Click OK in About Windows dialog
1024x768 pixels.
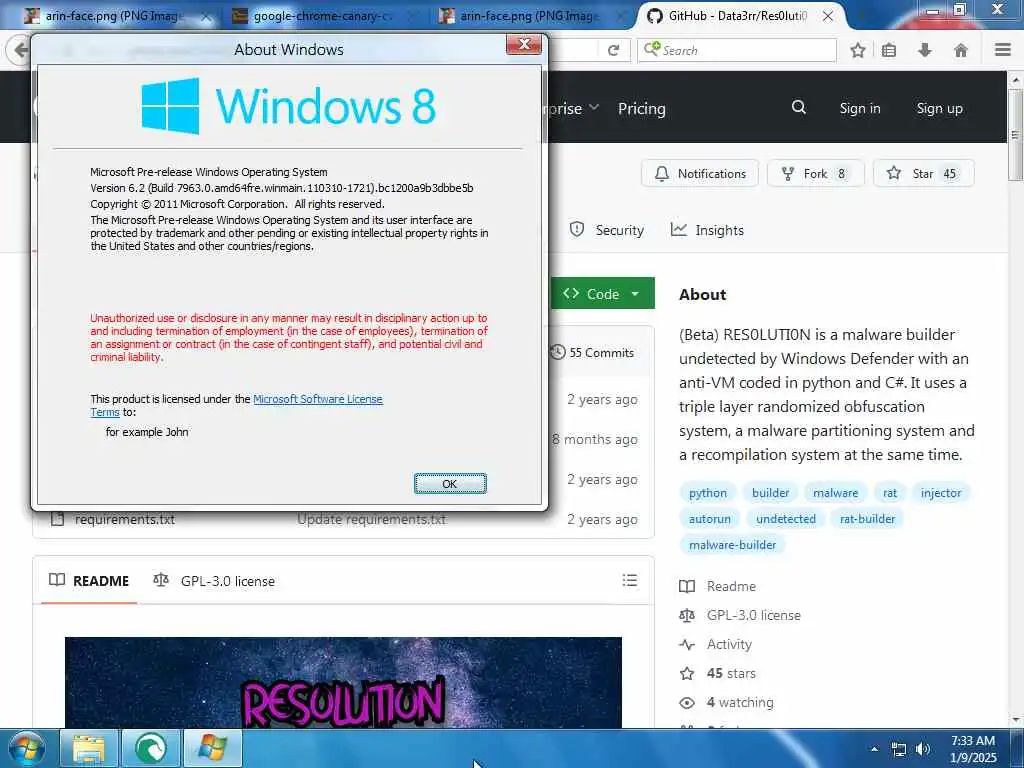pos(450,483)
